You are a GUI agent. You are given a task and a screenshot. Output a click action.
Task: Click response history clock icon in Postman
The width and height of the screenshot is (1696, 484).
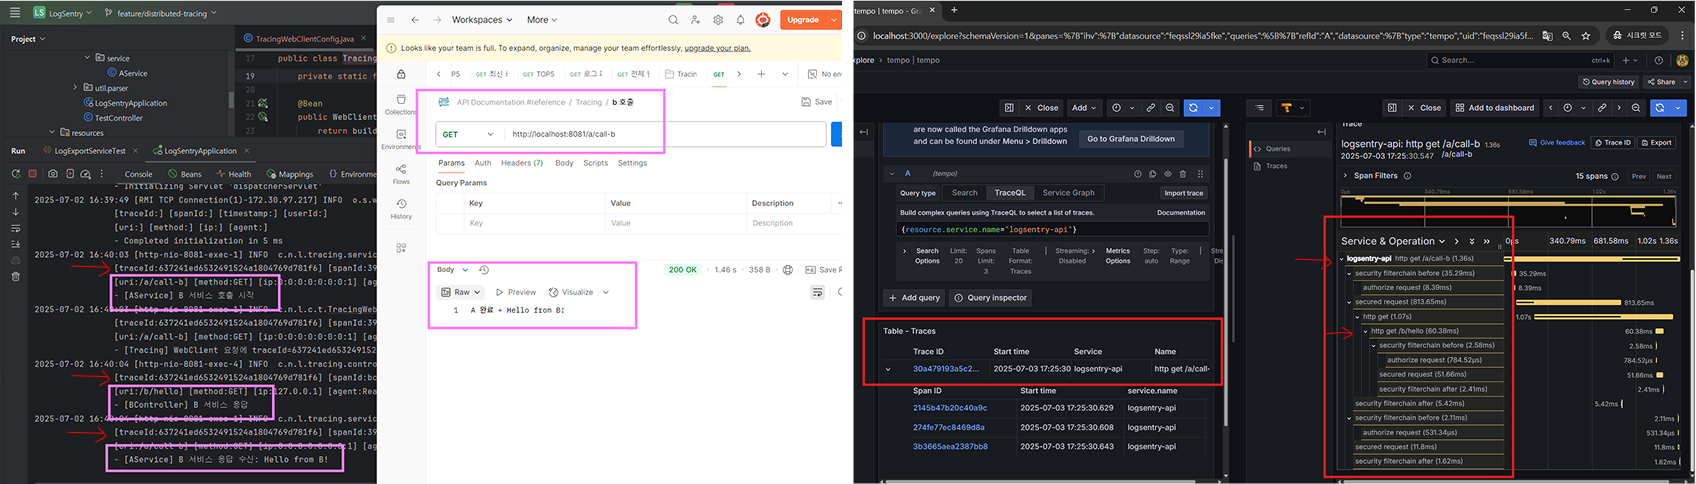click(x=484, y=270)
